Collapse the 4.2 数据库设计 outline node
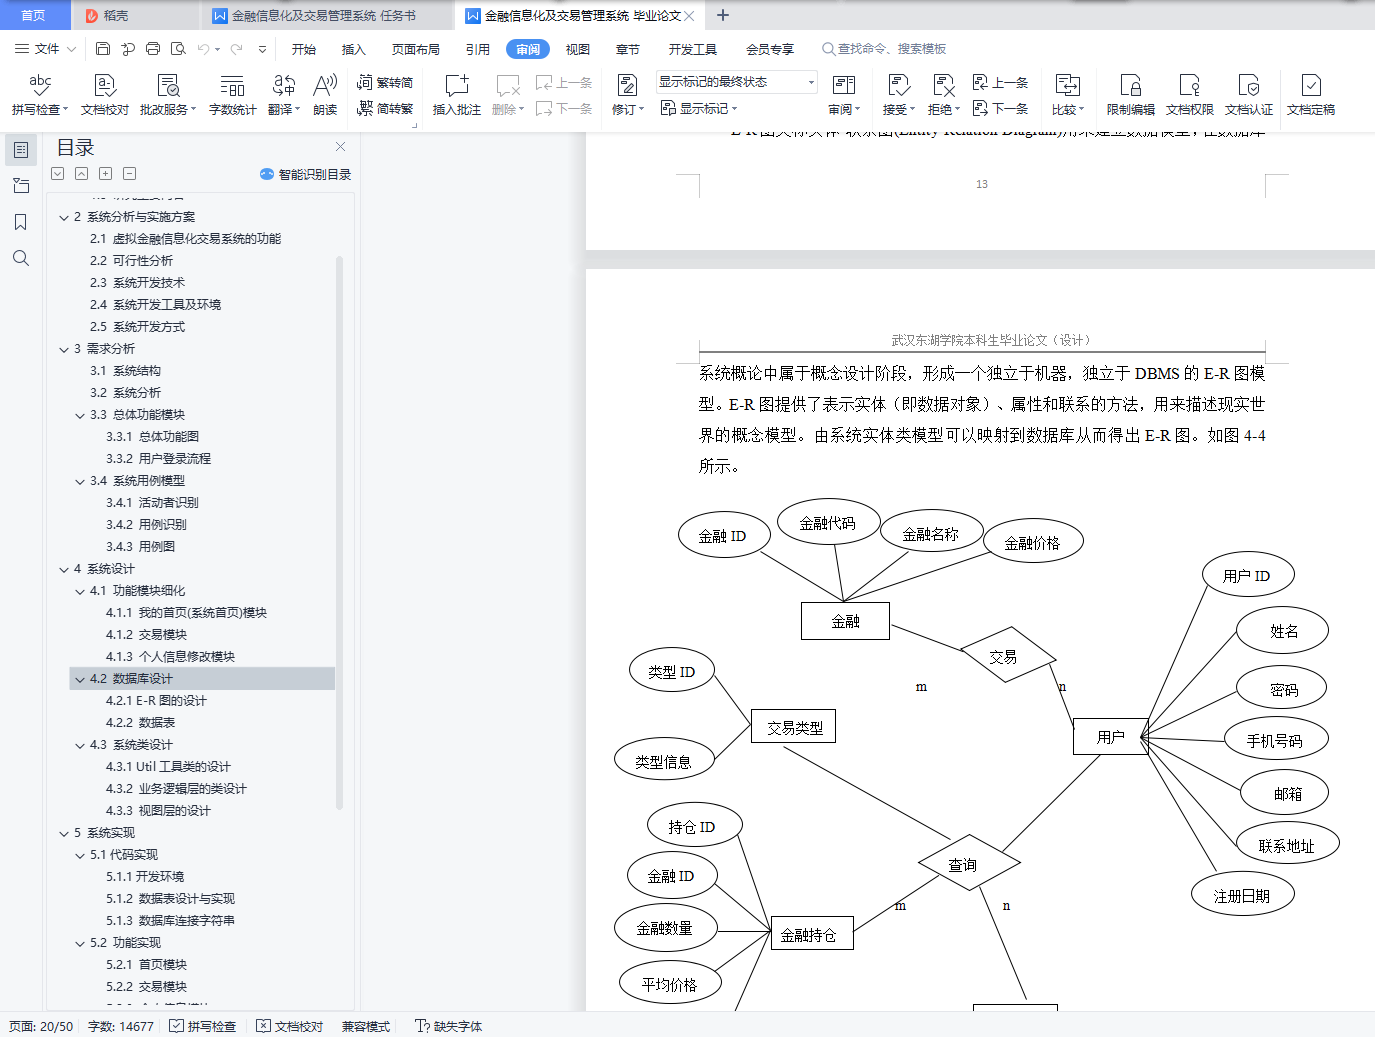 [x=80, y=679]
